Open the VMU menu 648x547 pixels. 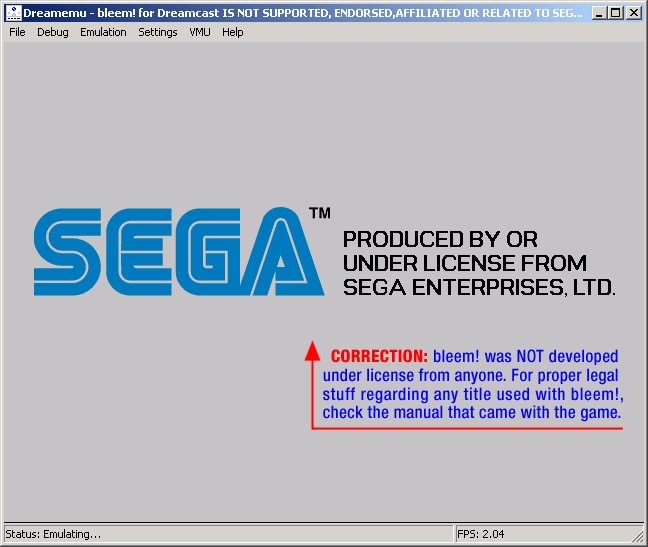200,32
